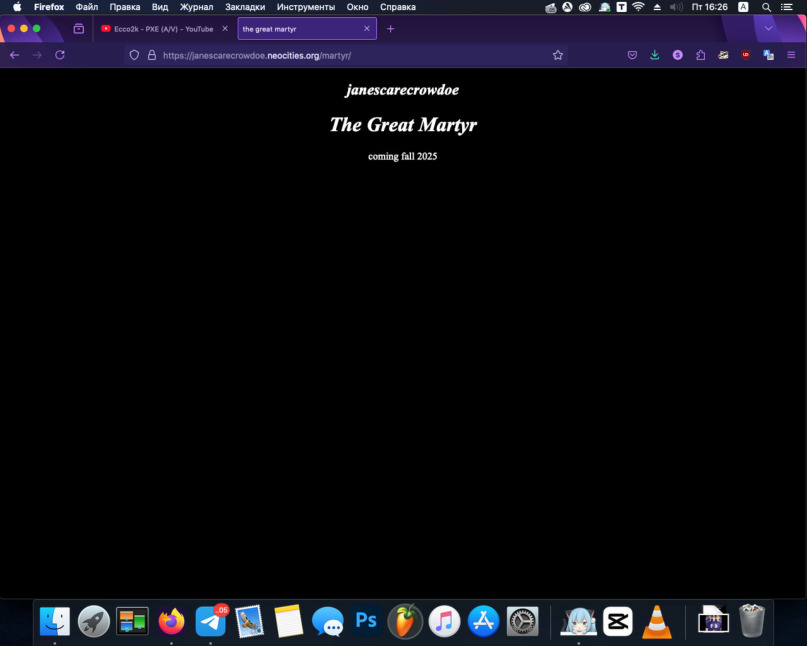This screenshot has width=807, height=646.
Task: Open the Закладки menu
Action: pos(245,7)
